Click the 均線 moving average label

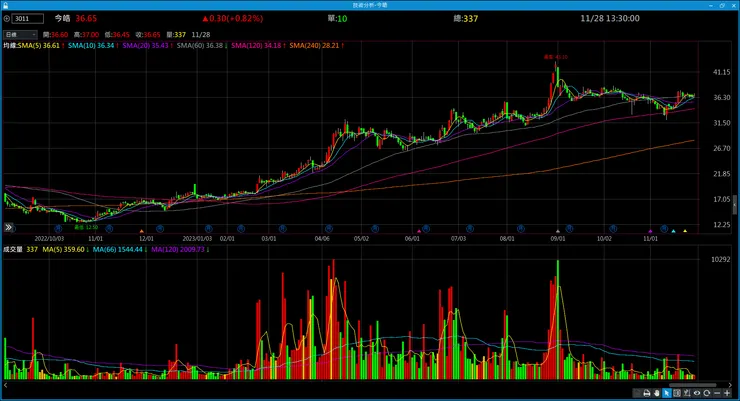tap(10, 46)
